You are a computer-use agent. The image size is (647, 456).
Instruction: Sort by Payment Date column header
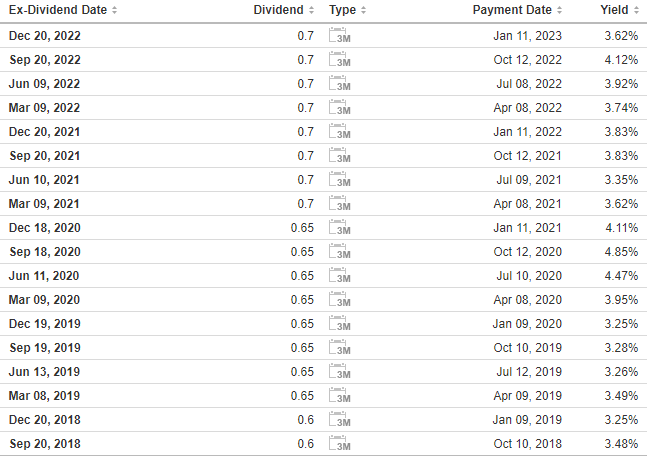[517, 10]
